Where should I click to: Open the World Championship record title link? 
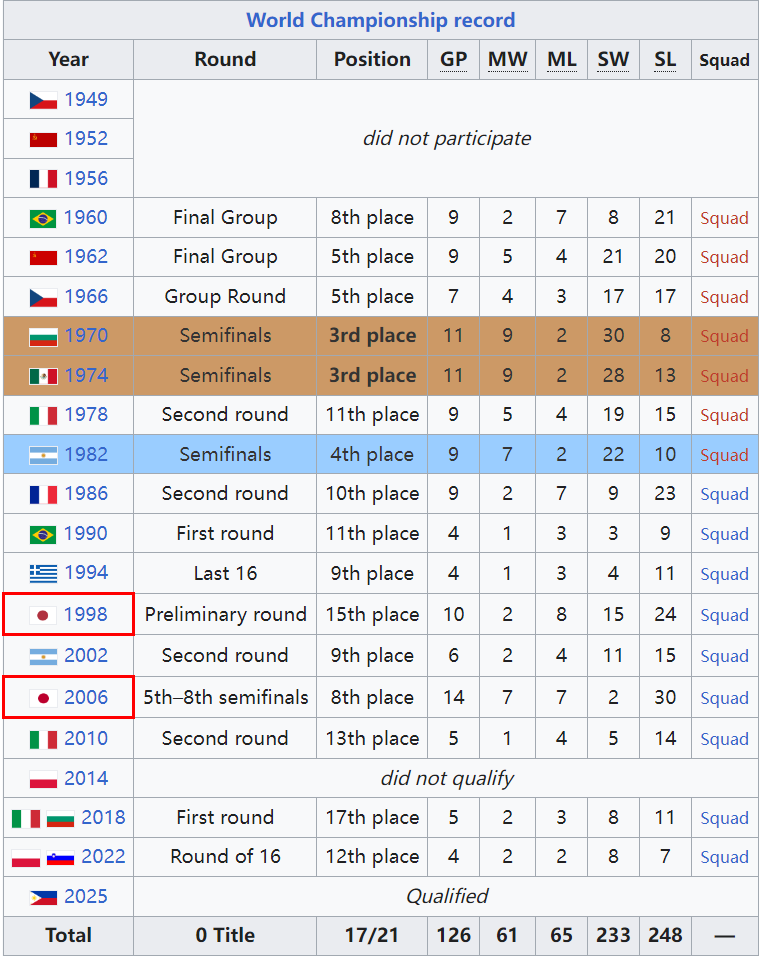click(380, 20)
